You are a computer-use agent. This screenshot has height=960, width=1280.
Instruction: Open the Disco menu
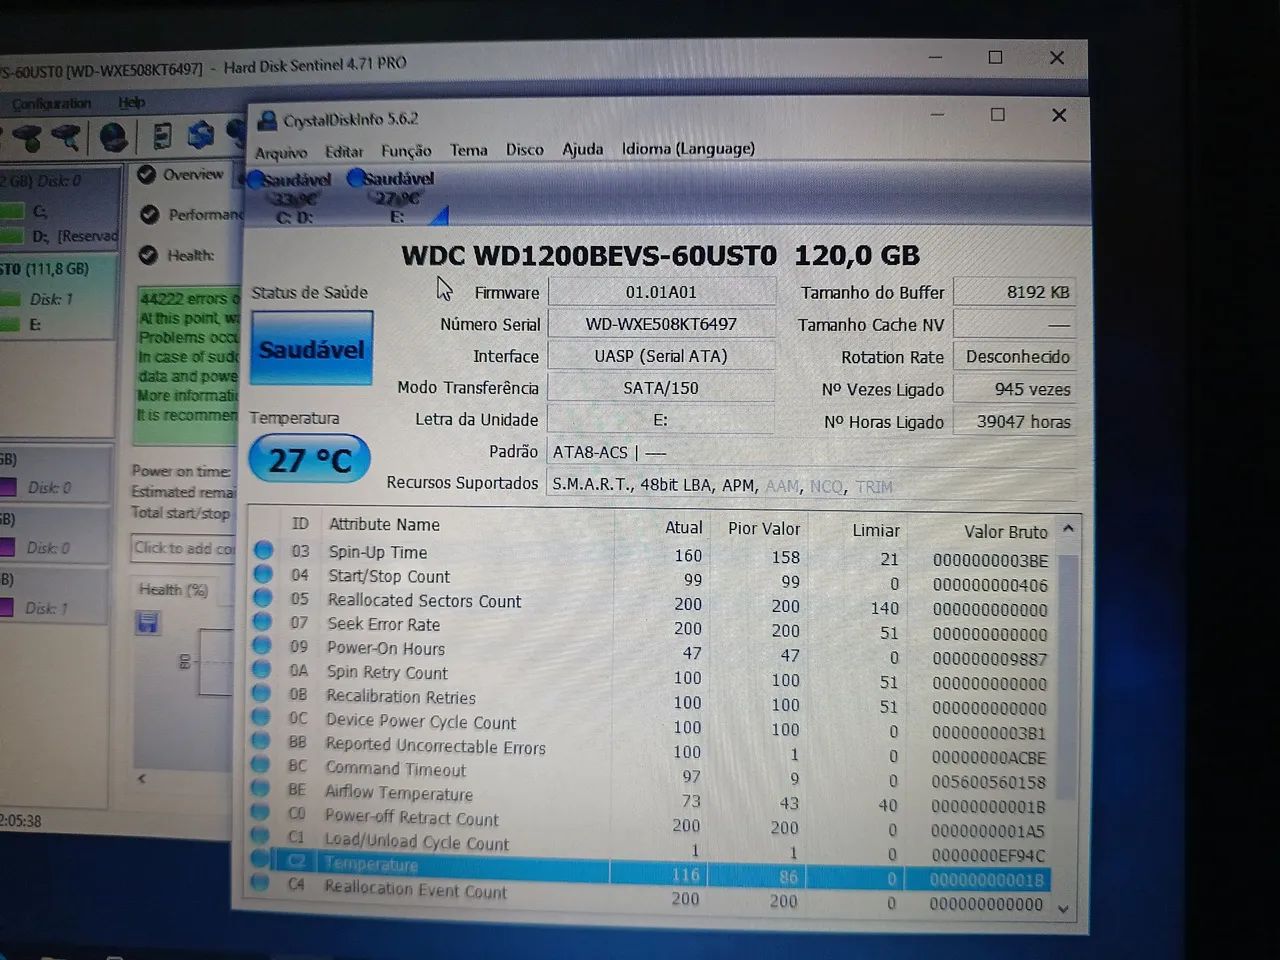[524, 149]
